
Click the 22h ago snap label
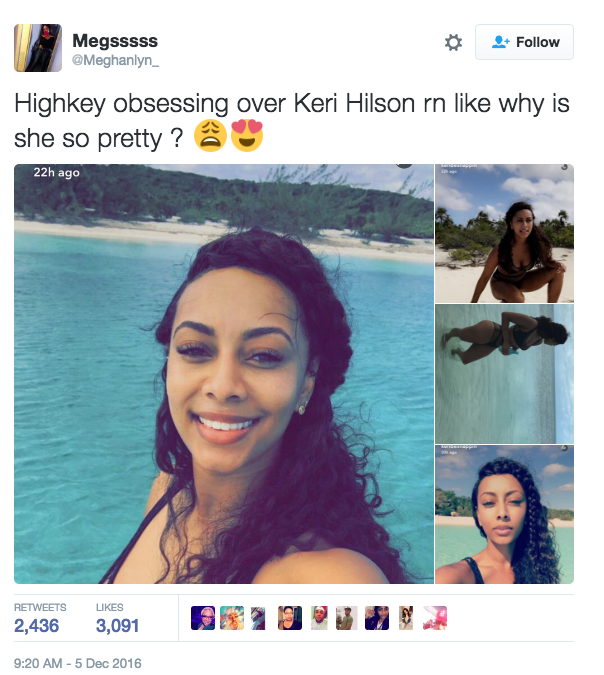(x=56, y=173)
